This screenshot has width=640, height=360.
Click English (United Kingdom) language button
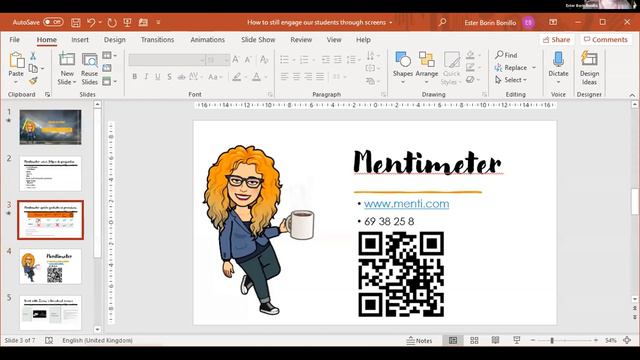97,340
